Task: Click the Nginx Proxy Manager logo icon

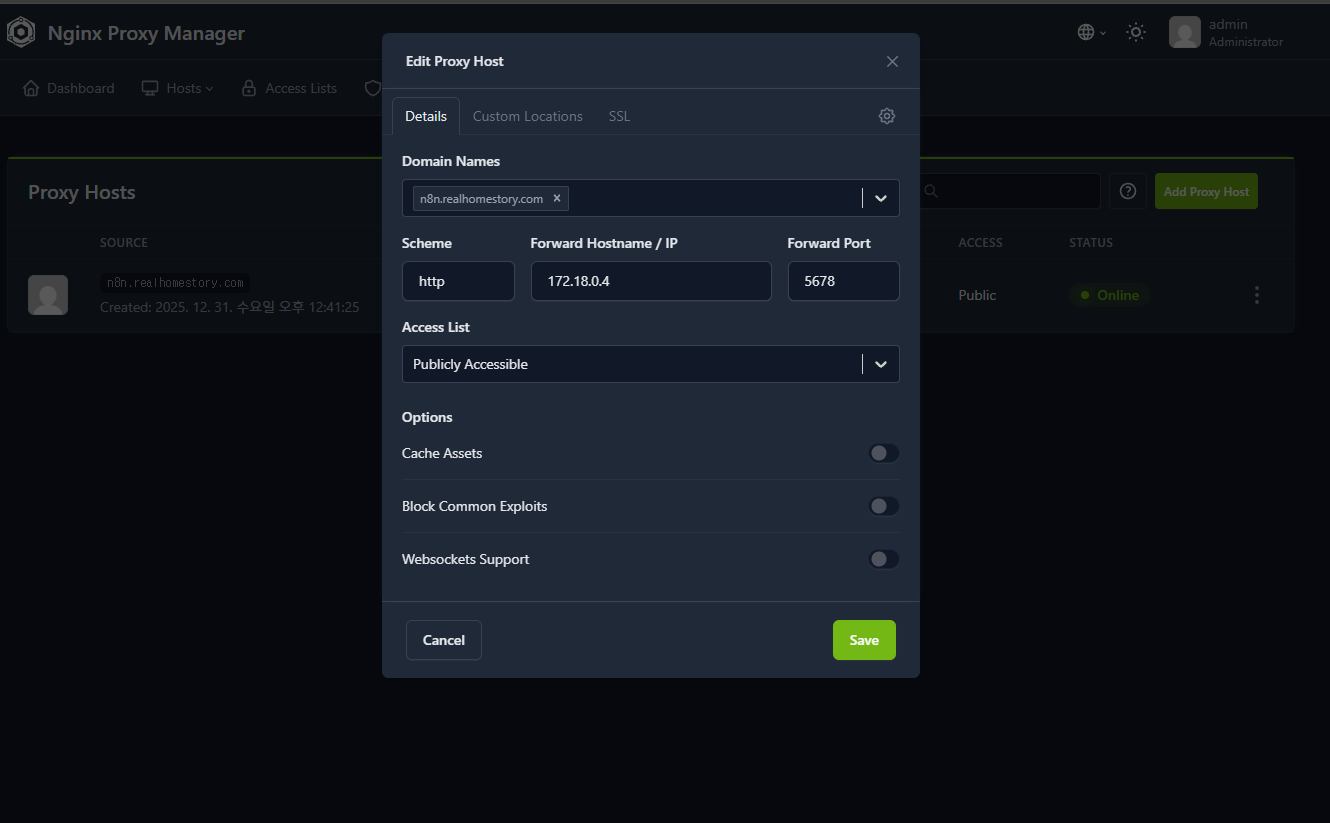Action: 21,33
